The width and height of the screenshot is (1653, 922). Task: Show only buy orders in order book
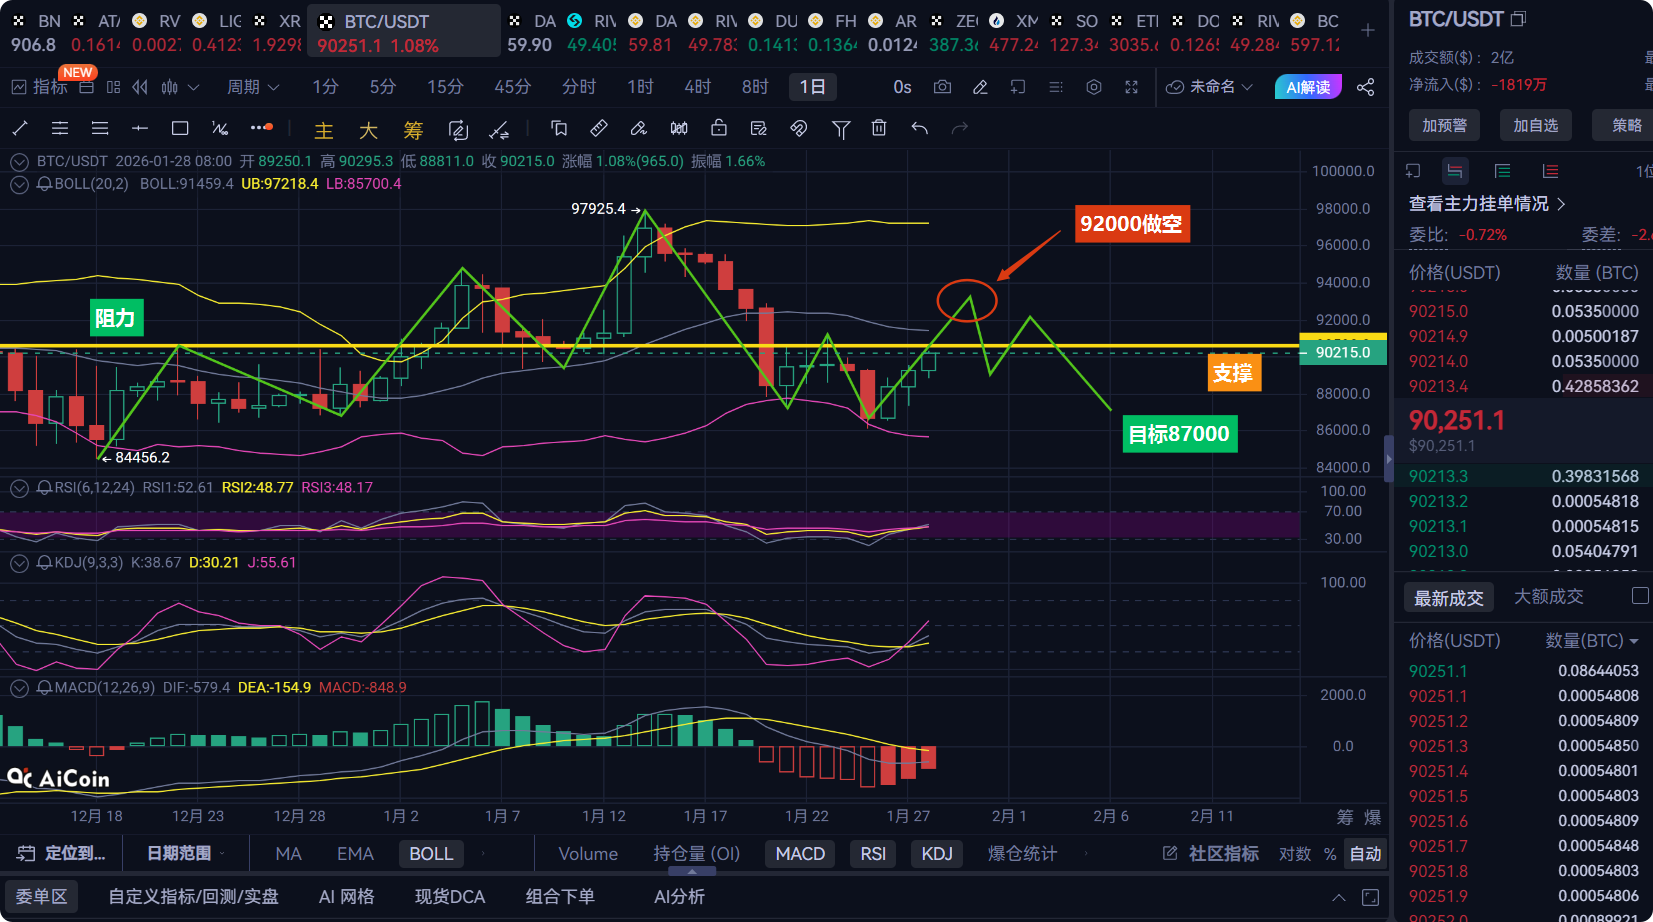click(1502, 171)
